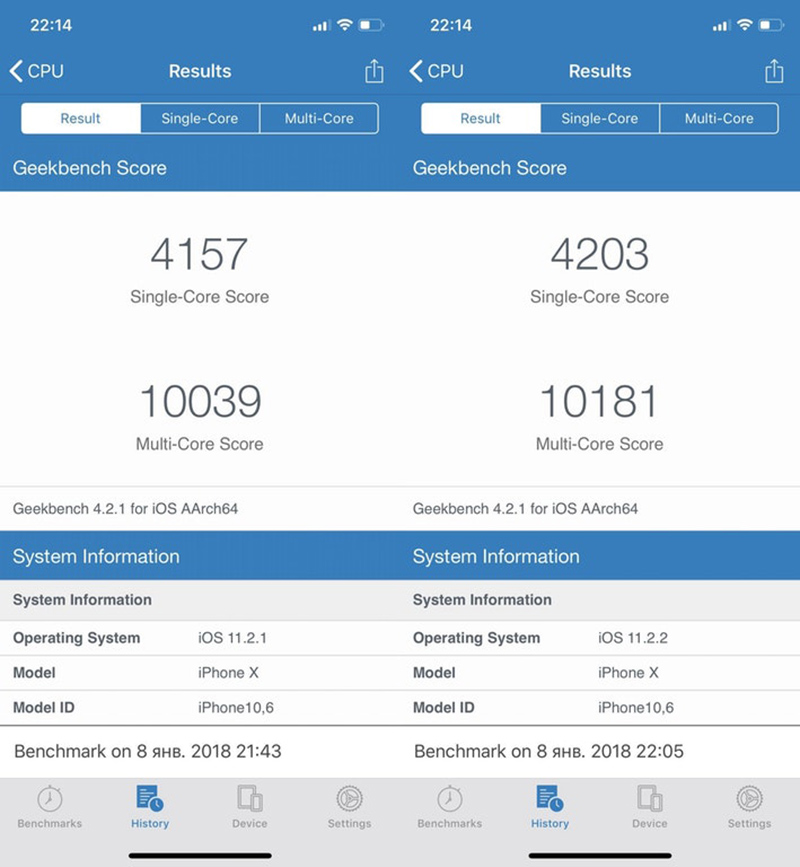The height and width of the screenshot is (867, 800).
Task: Tap 22:14 clock in left screen
Action: 51,25
